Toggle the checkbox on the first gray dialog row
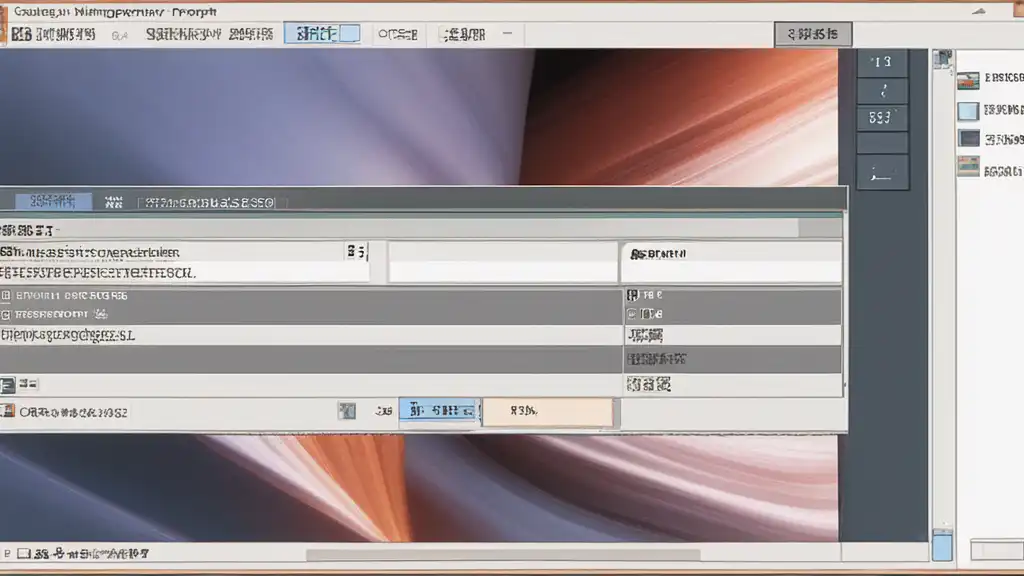Viewport: 1024px width, 576px height. pyautogui.click(x=7, y=296)
